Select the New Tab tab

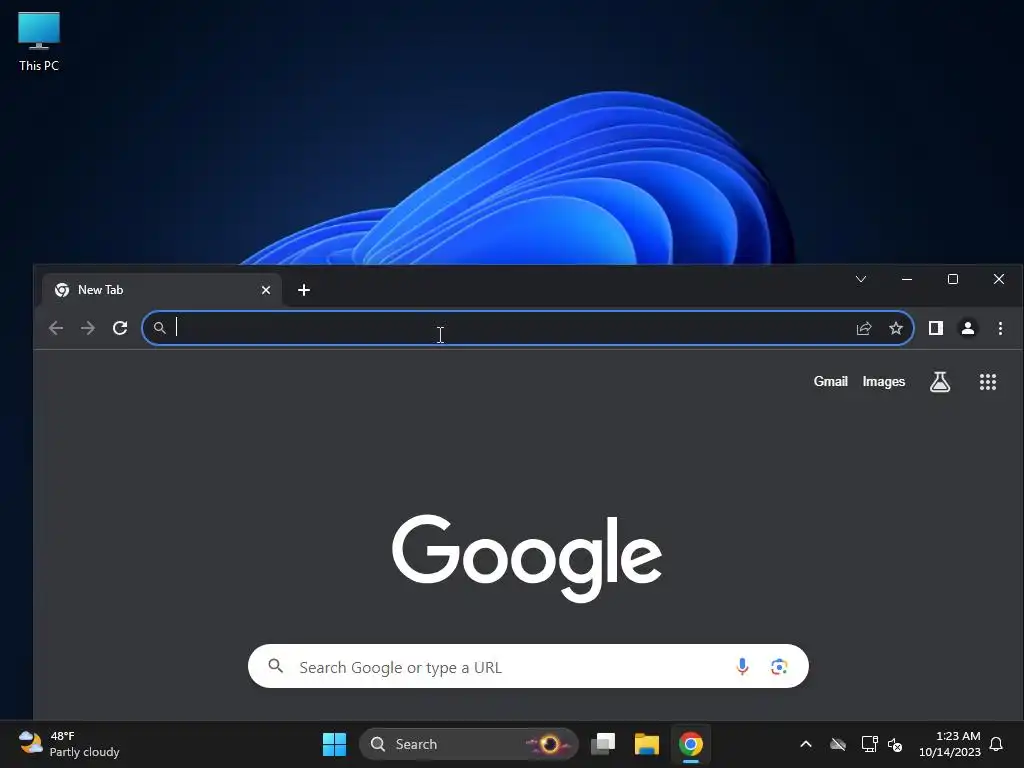click(x=162, y=290)
